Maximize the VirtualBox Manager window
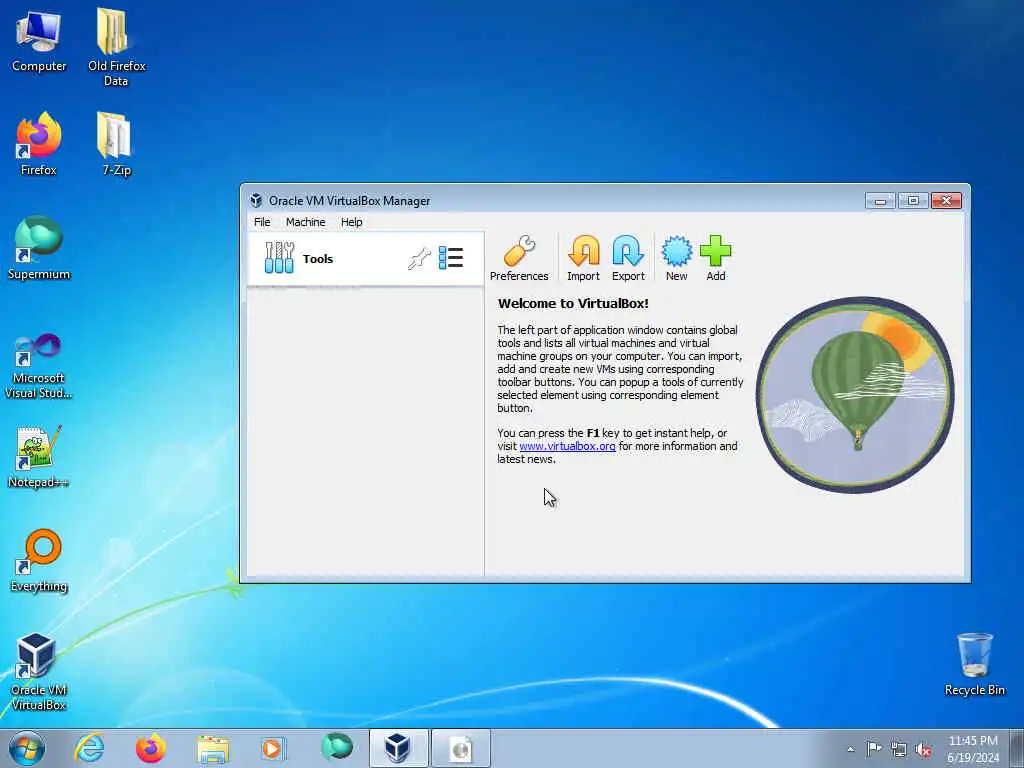 point(913,200)
